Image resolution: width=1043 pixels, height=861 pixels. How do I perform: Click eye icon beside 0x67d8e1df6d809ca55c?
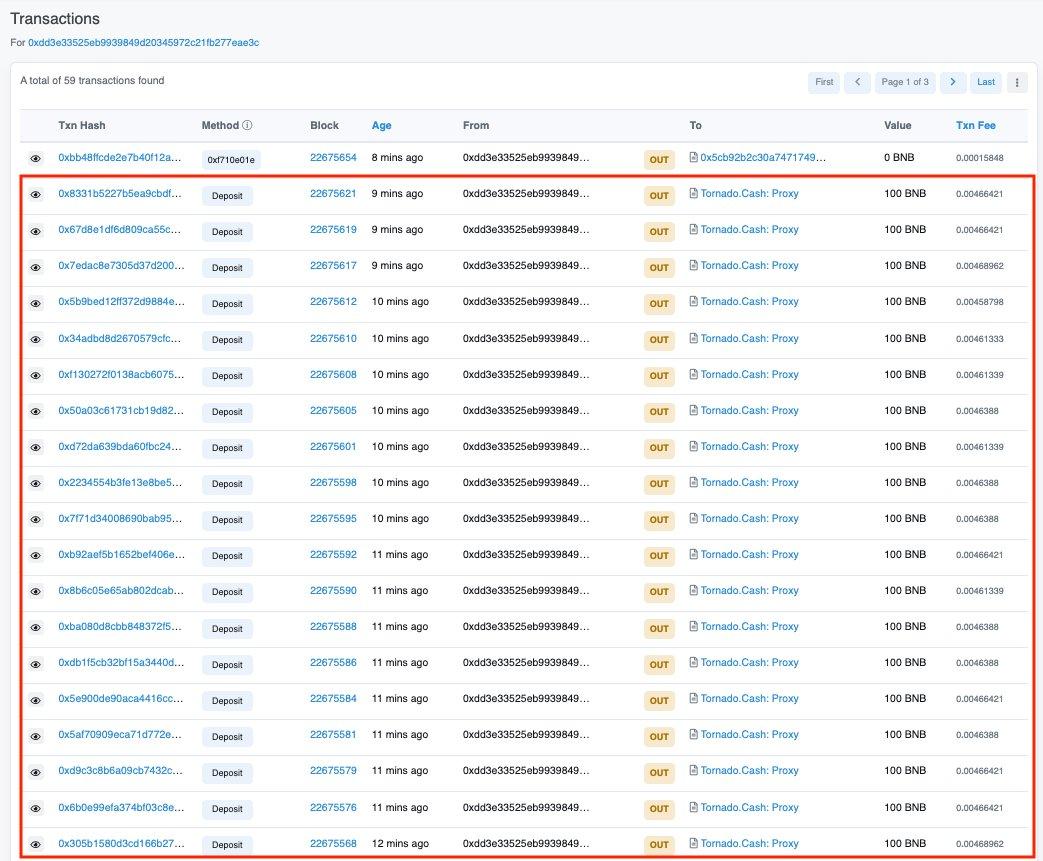(36, 232)
